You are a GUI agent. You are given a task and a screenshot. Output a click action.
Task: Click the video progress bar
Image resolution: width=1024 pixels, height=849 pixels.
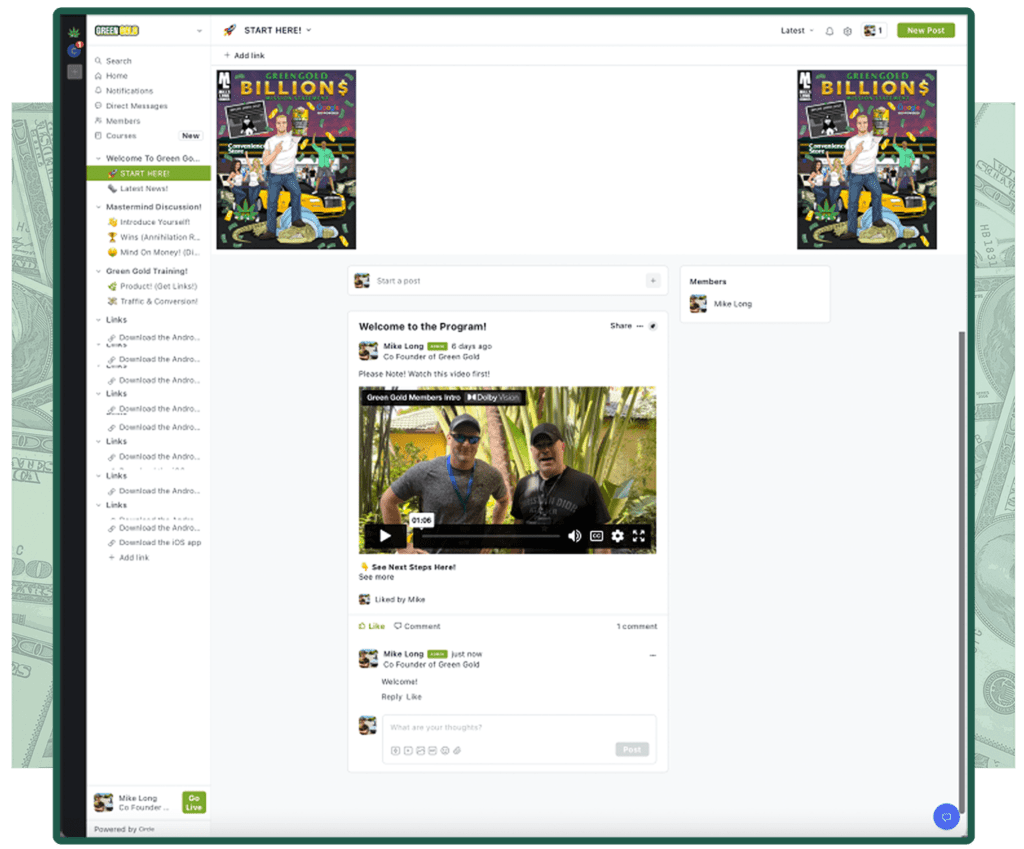click(488, 536)
